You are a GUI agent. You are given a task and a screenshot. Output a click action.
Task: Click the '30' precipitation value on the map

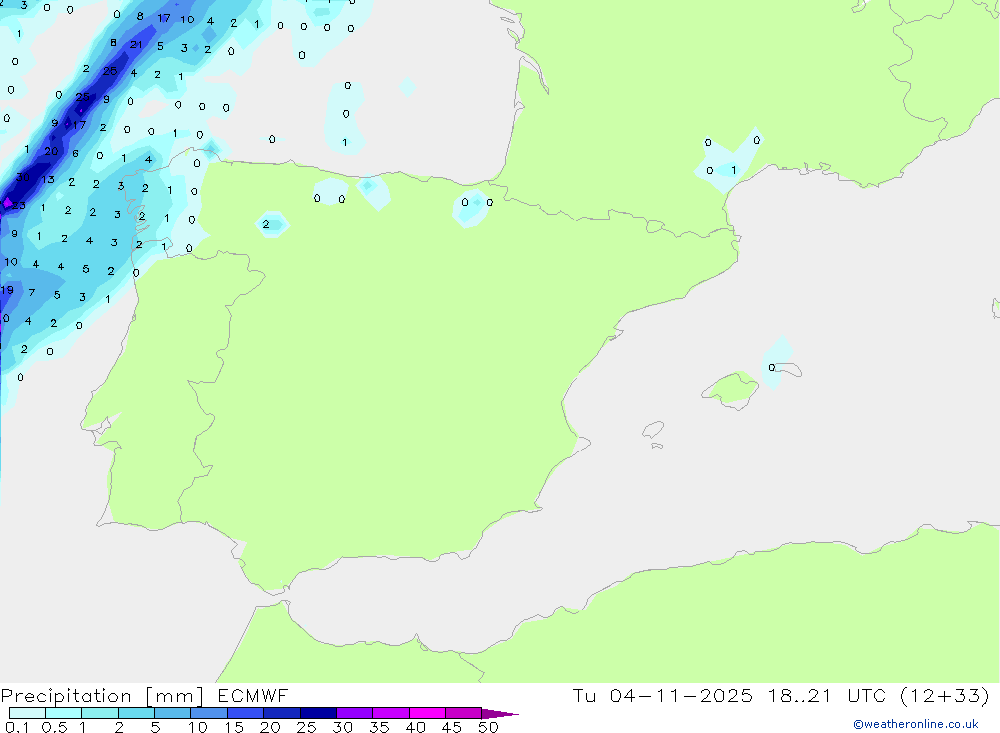[23, 177]
